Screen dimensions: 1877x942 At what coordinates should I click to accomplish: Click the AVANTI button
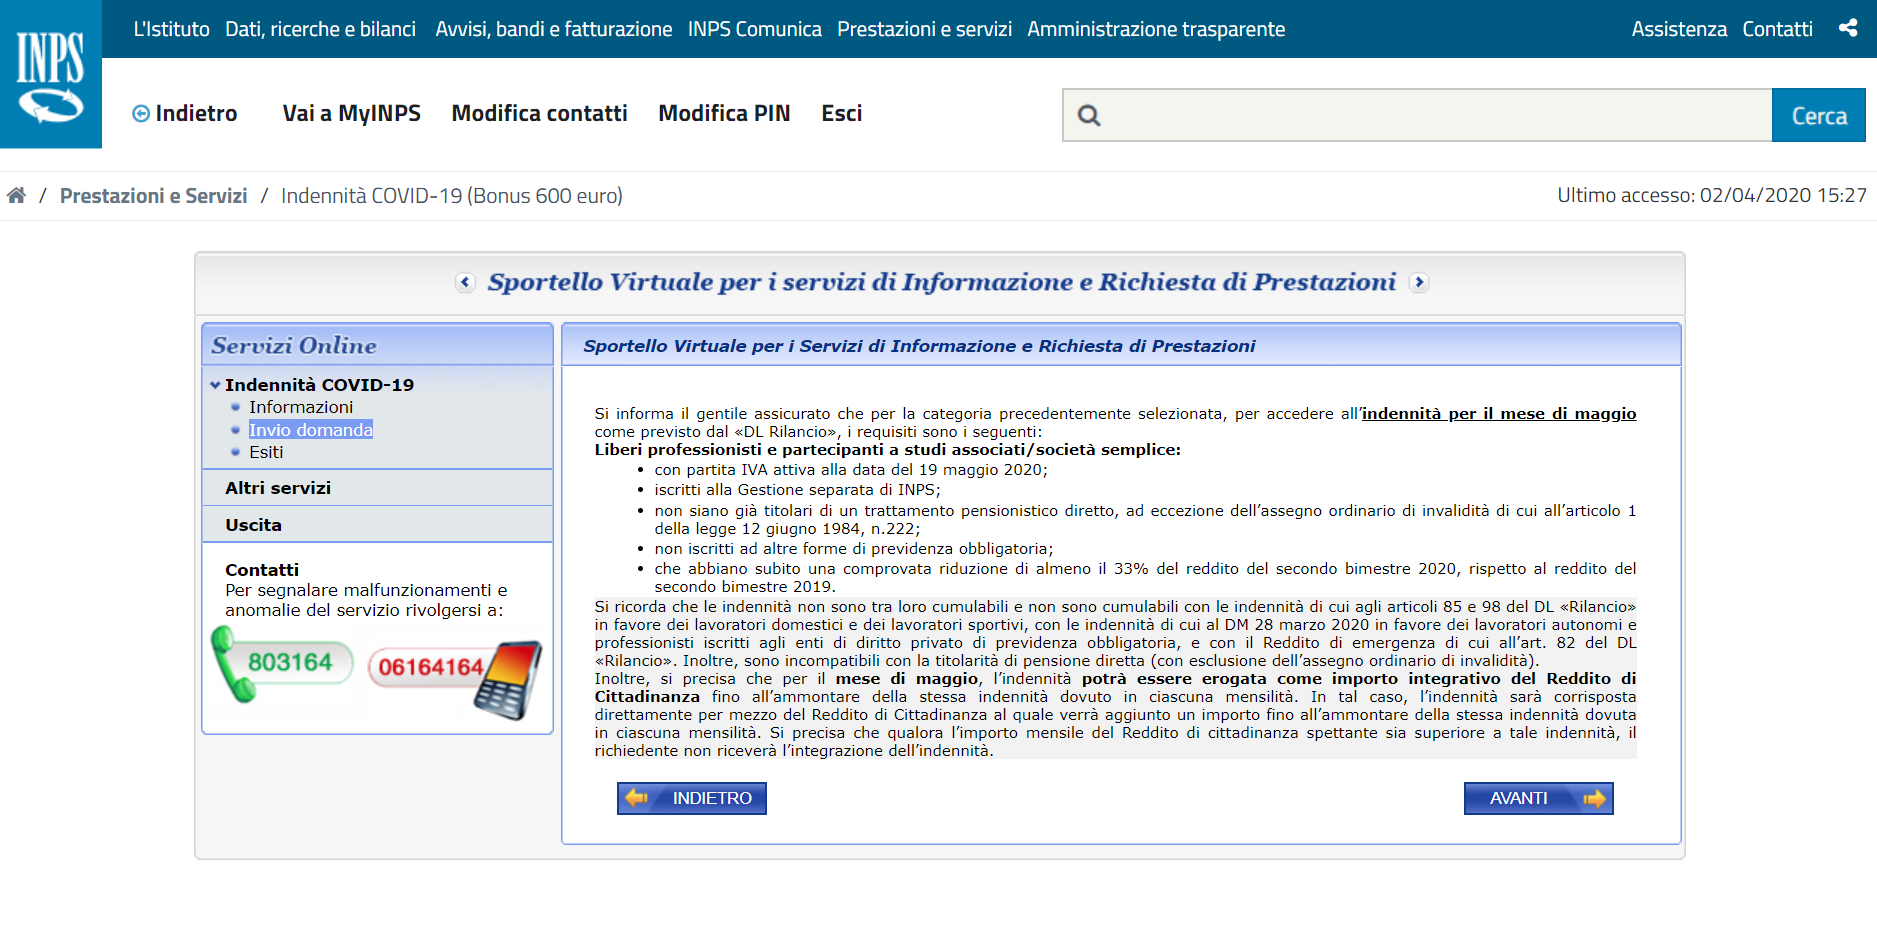click(x=1539, y=798)
